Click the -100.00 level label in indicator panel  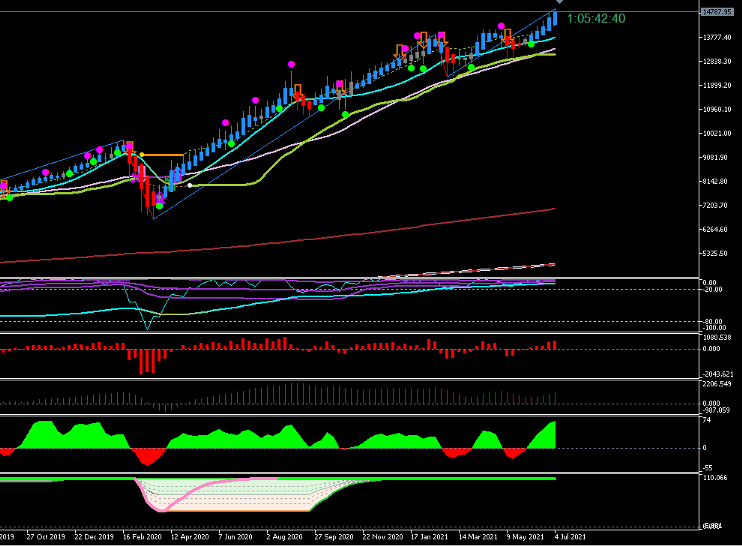click(714, 327)
